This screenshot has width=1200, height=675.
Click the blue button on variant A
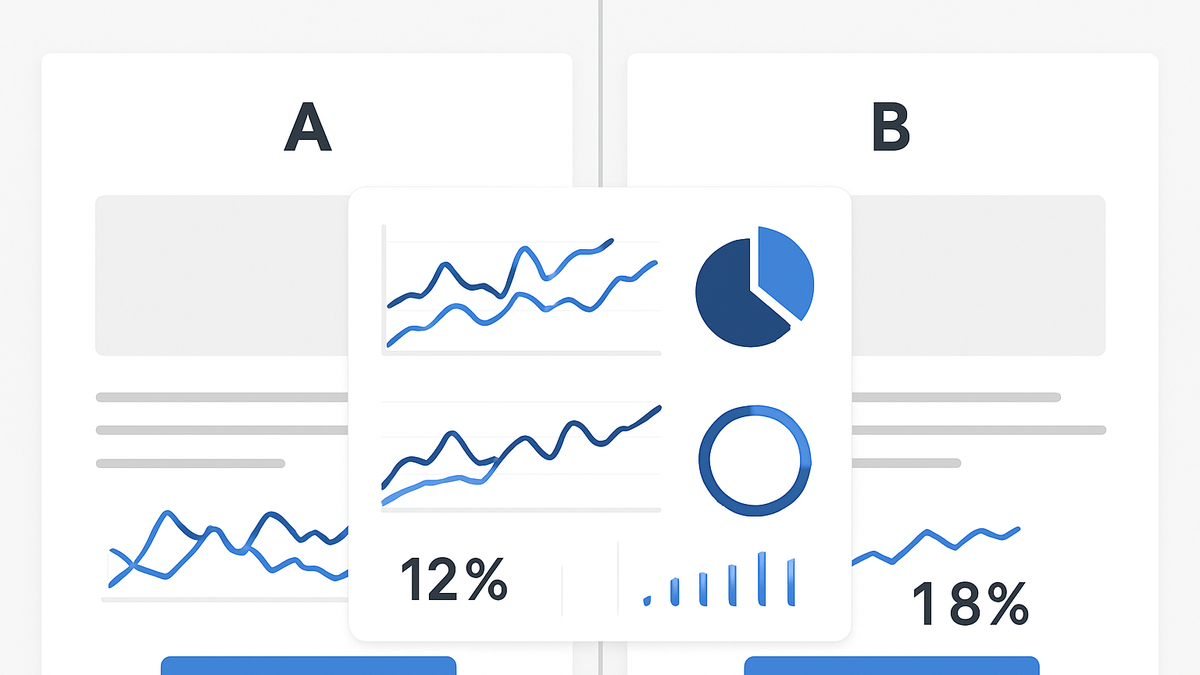point(308,666)
